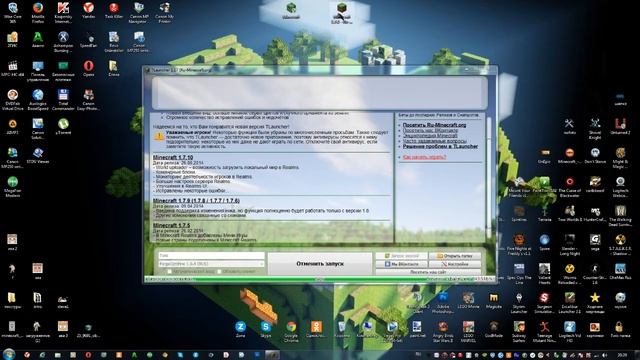Open the Don't Starve desktop shortcut
This screenshot has width=640, height=360.
pyautogui.click(x=595, y=155)
